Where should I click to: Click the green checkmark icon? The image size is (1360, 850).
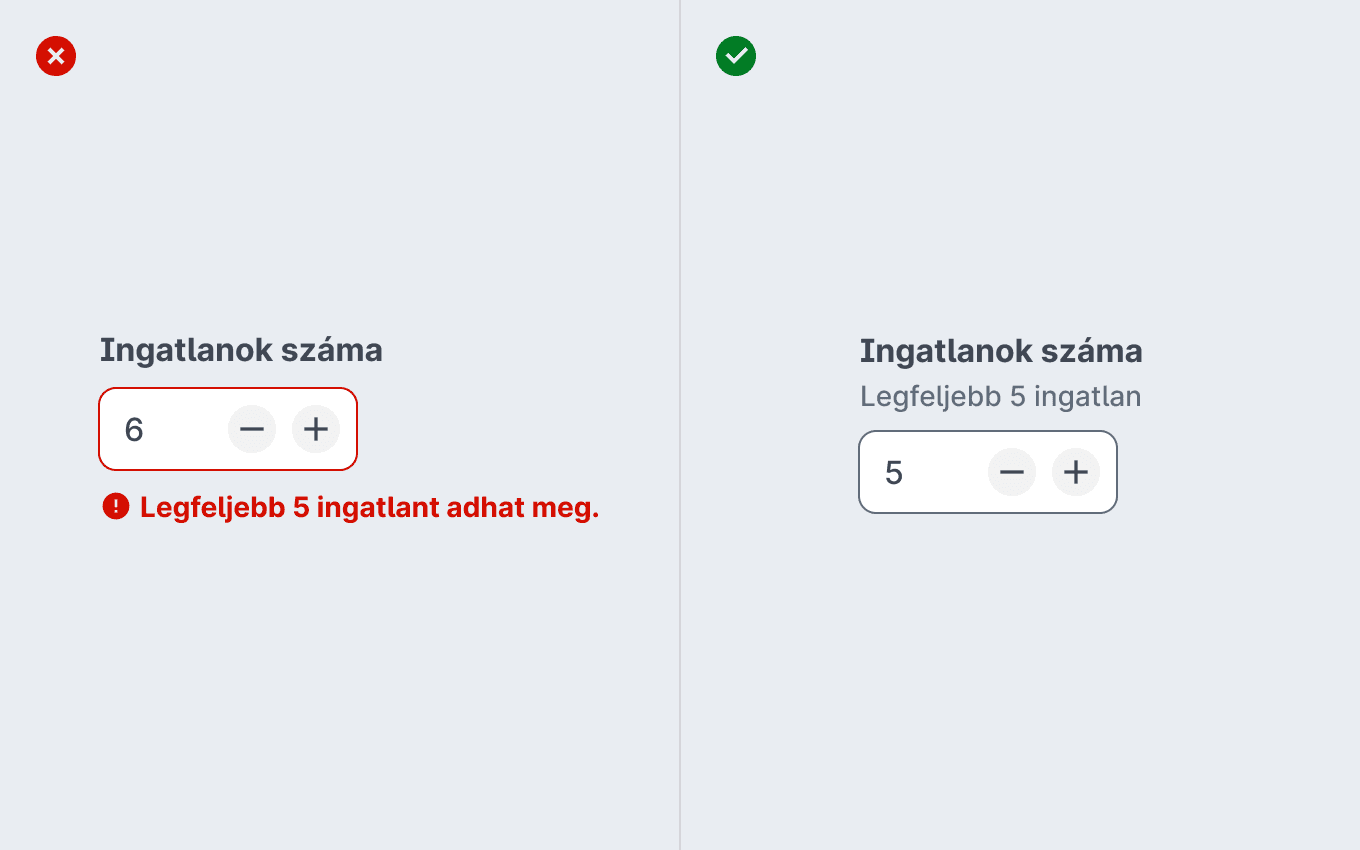[x=736, y=56]
